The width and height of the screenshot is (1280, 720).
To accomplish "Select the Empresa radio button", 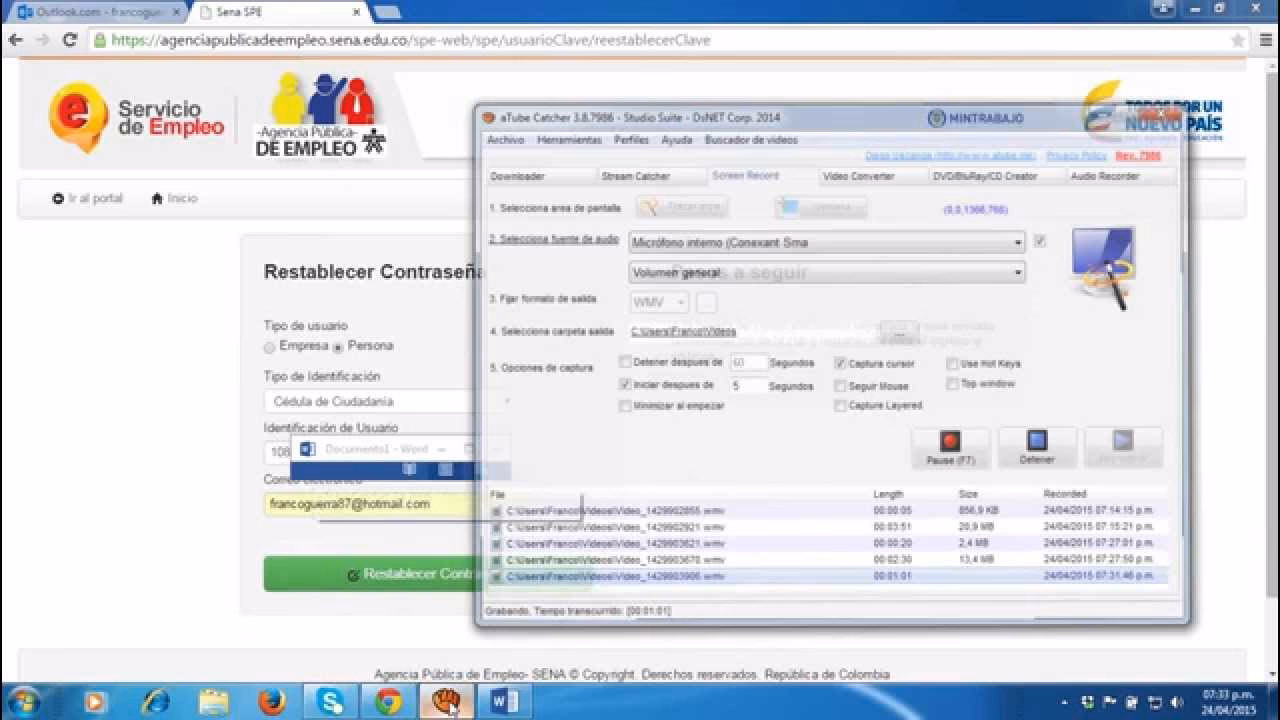I will pos(270,347).
